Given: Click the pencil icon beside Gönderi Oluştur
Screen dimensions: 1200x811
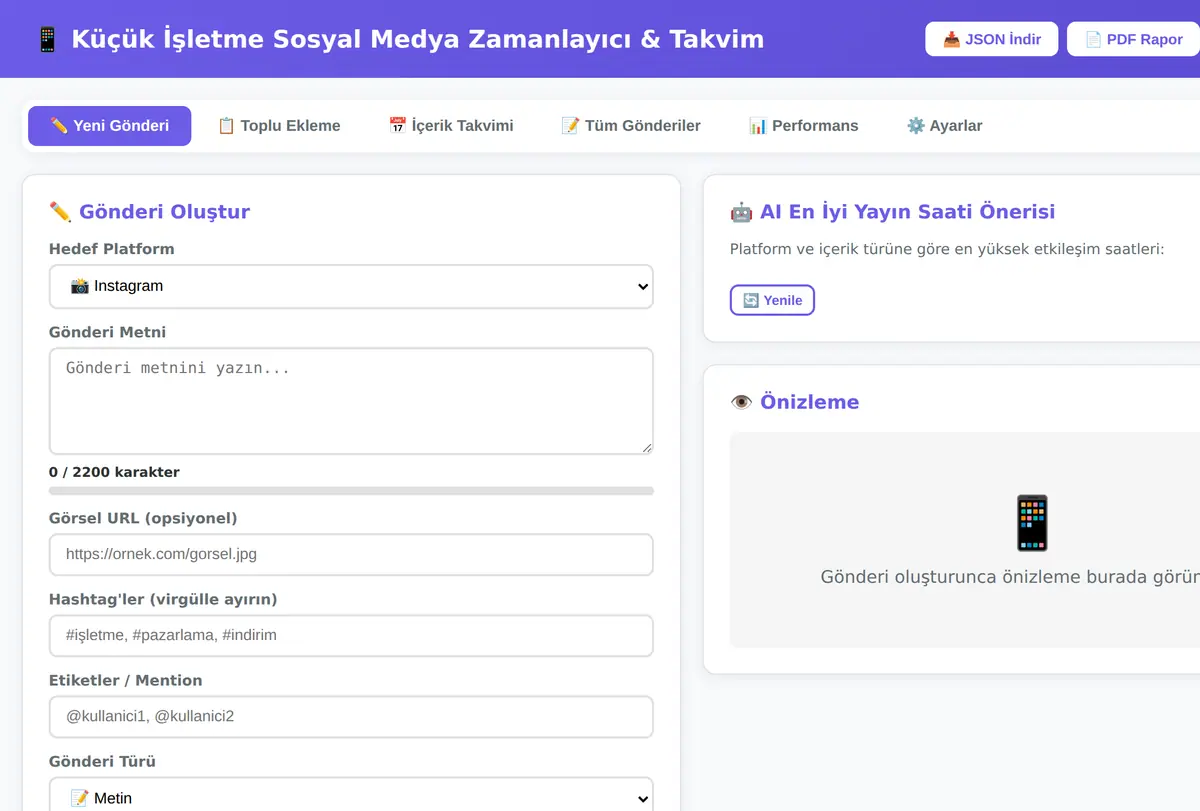Looking at the screenshot, I should (60, 212).
